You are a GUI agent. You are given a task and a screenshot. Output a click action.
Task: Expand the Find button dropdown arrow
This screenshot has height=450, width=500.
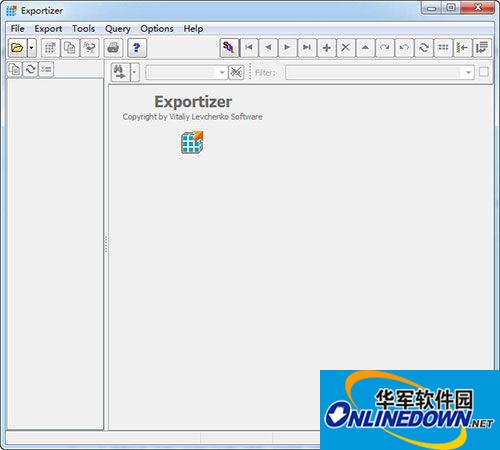[134, 72]
